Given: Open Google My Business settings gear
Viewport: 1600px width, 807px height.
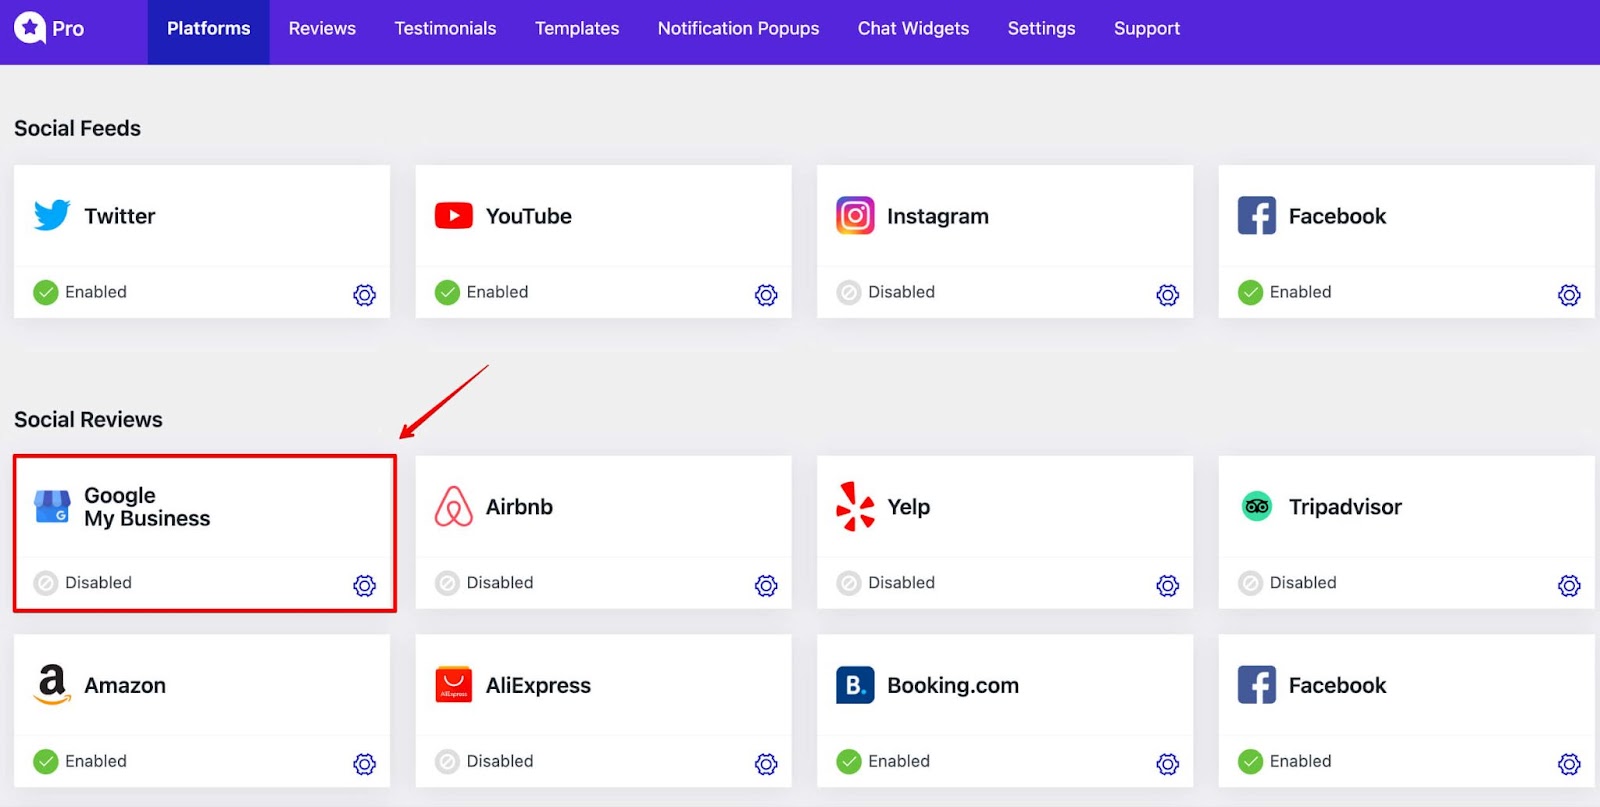Looking at the screenshot, I should pos(365,586).
